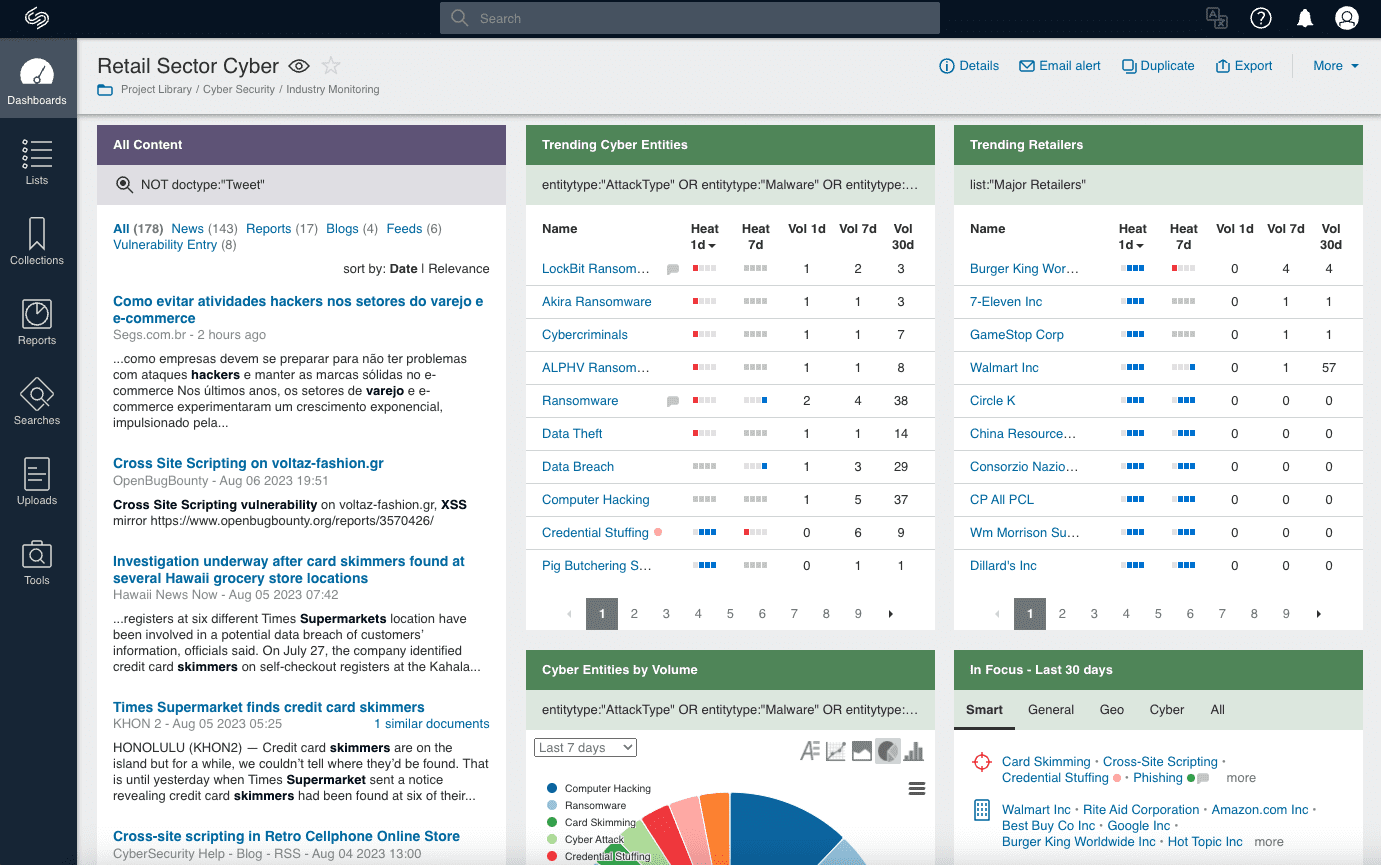Click comment icon next to Ransomware row
1381x865 pixels.
[x=673, y=401]
